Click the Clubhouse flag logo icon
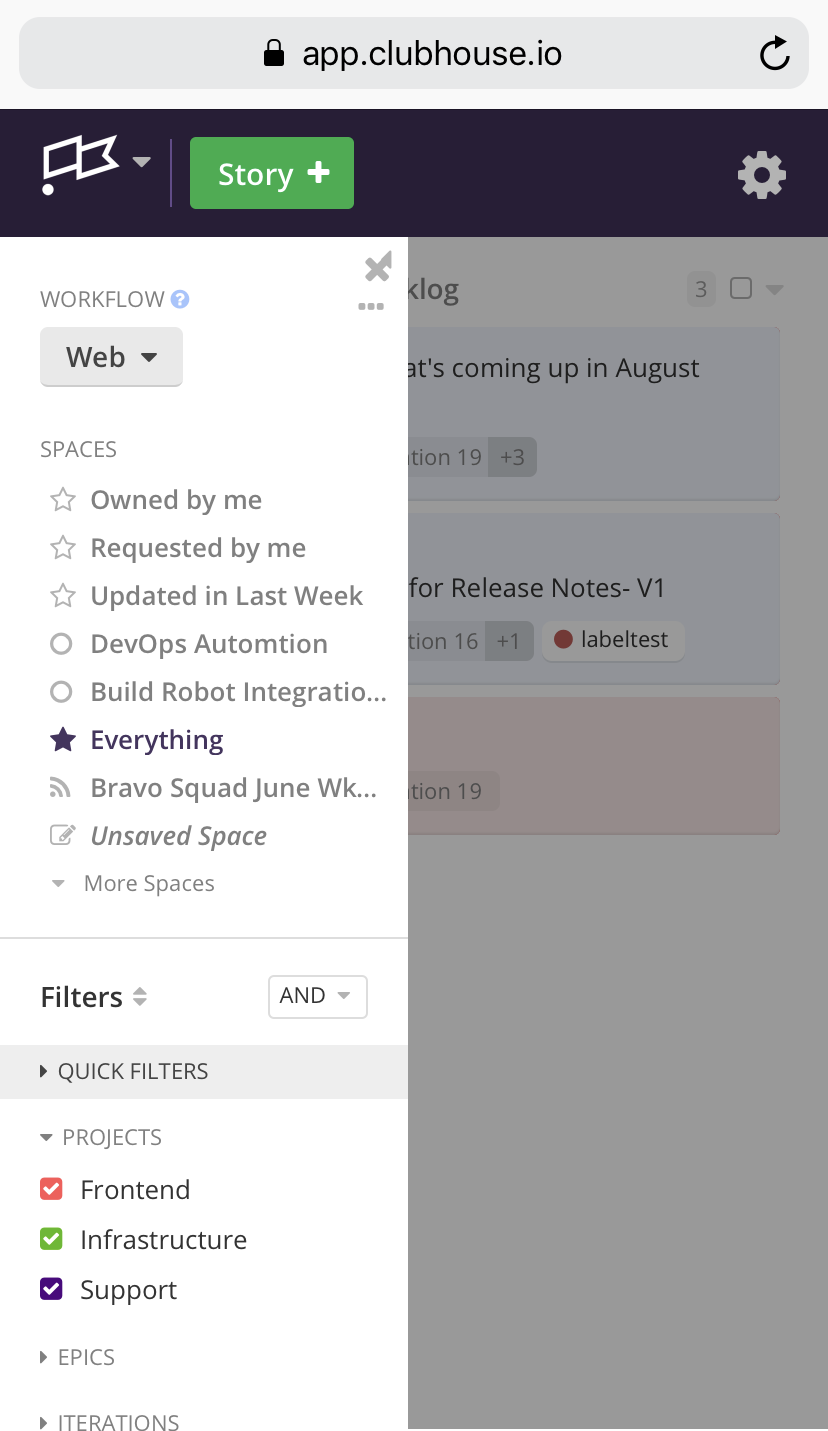Screen dimensions: 828x1431 (80, 164)
